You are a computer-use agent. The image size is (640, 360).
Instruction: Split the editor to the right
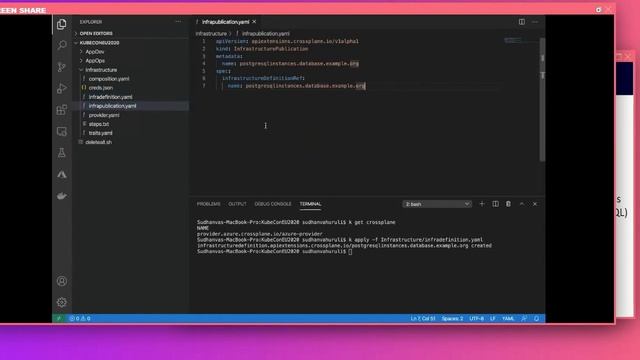pyautogui.click(x=522, y=22)
